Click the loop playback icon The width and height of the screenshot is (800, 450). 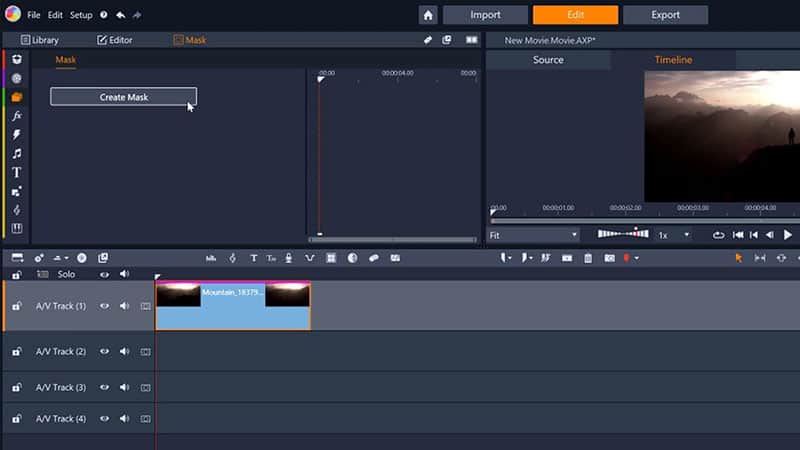(718, 235)
